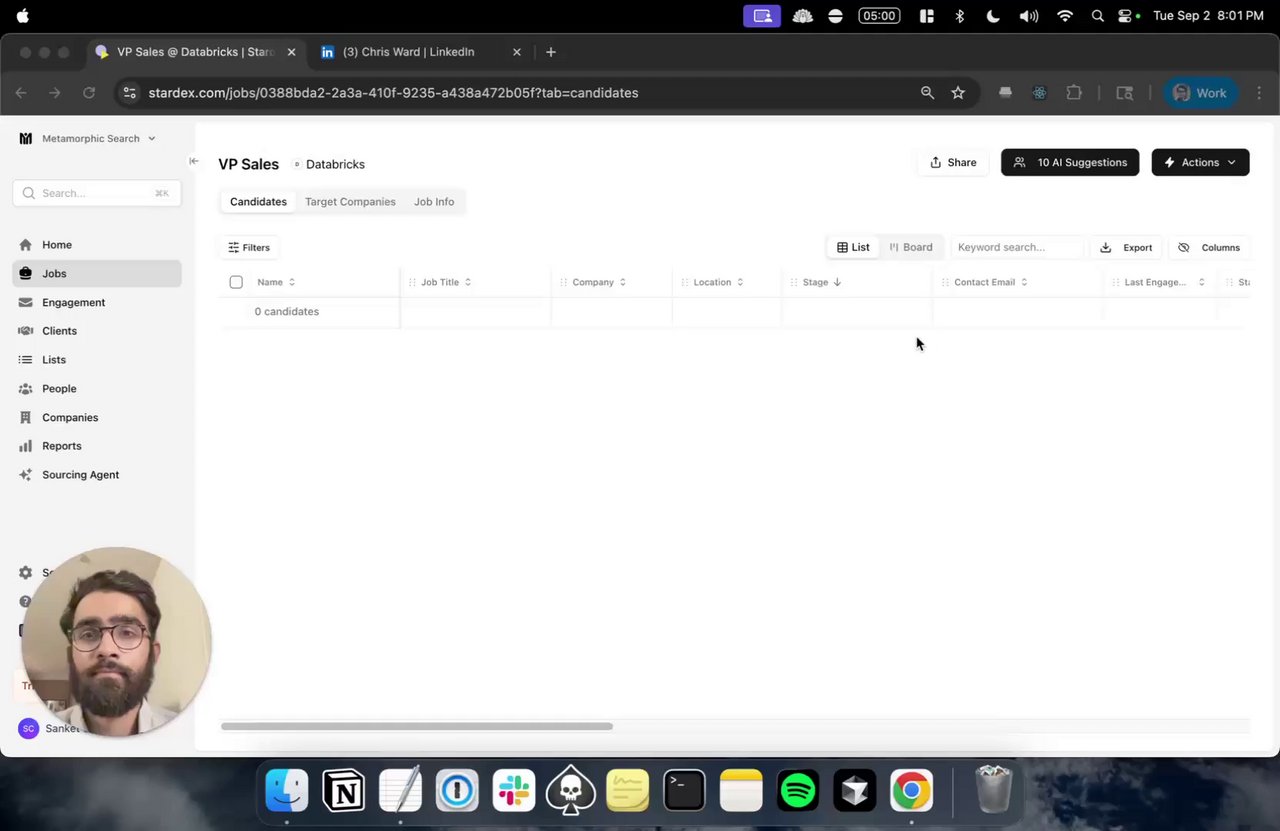This screenshot has width=1280, height=831.
Task: Open the Lists section
Action: tap(96, 360)
